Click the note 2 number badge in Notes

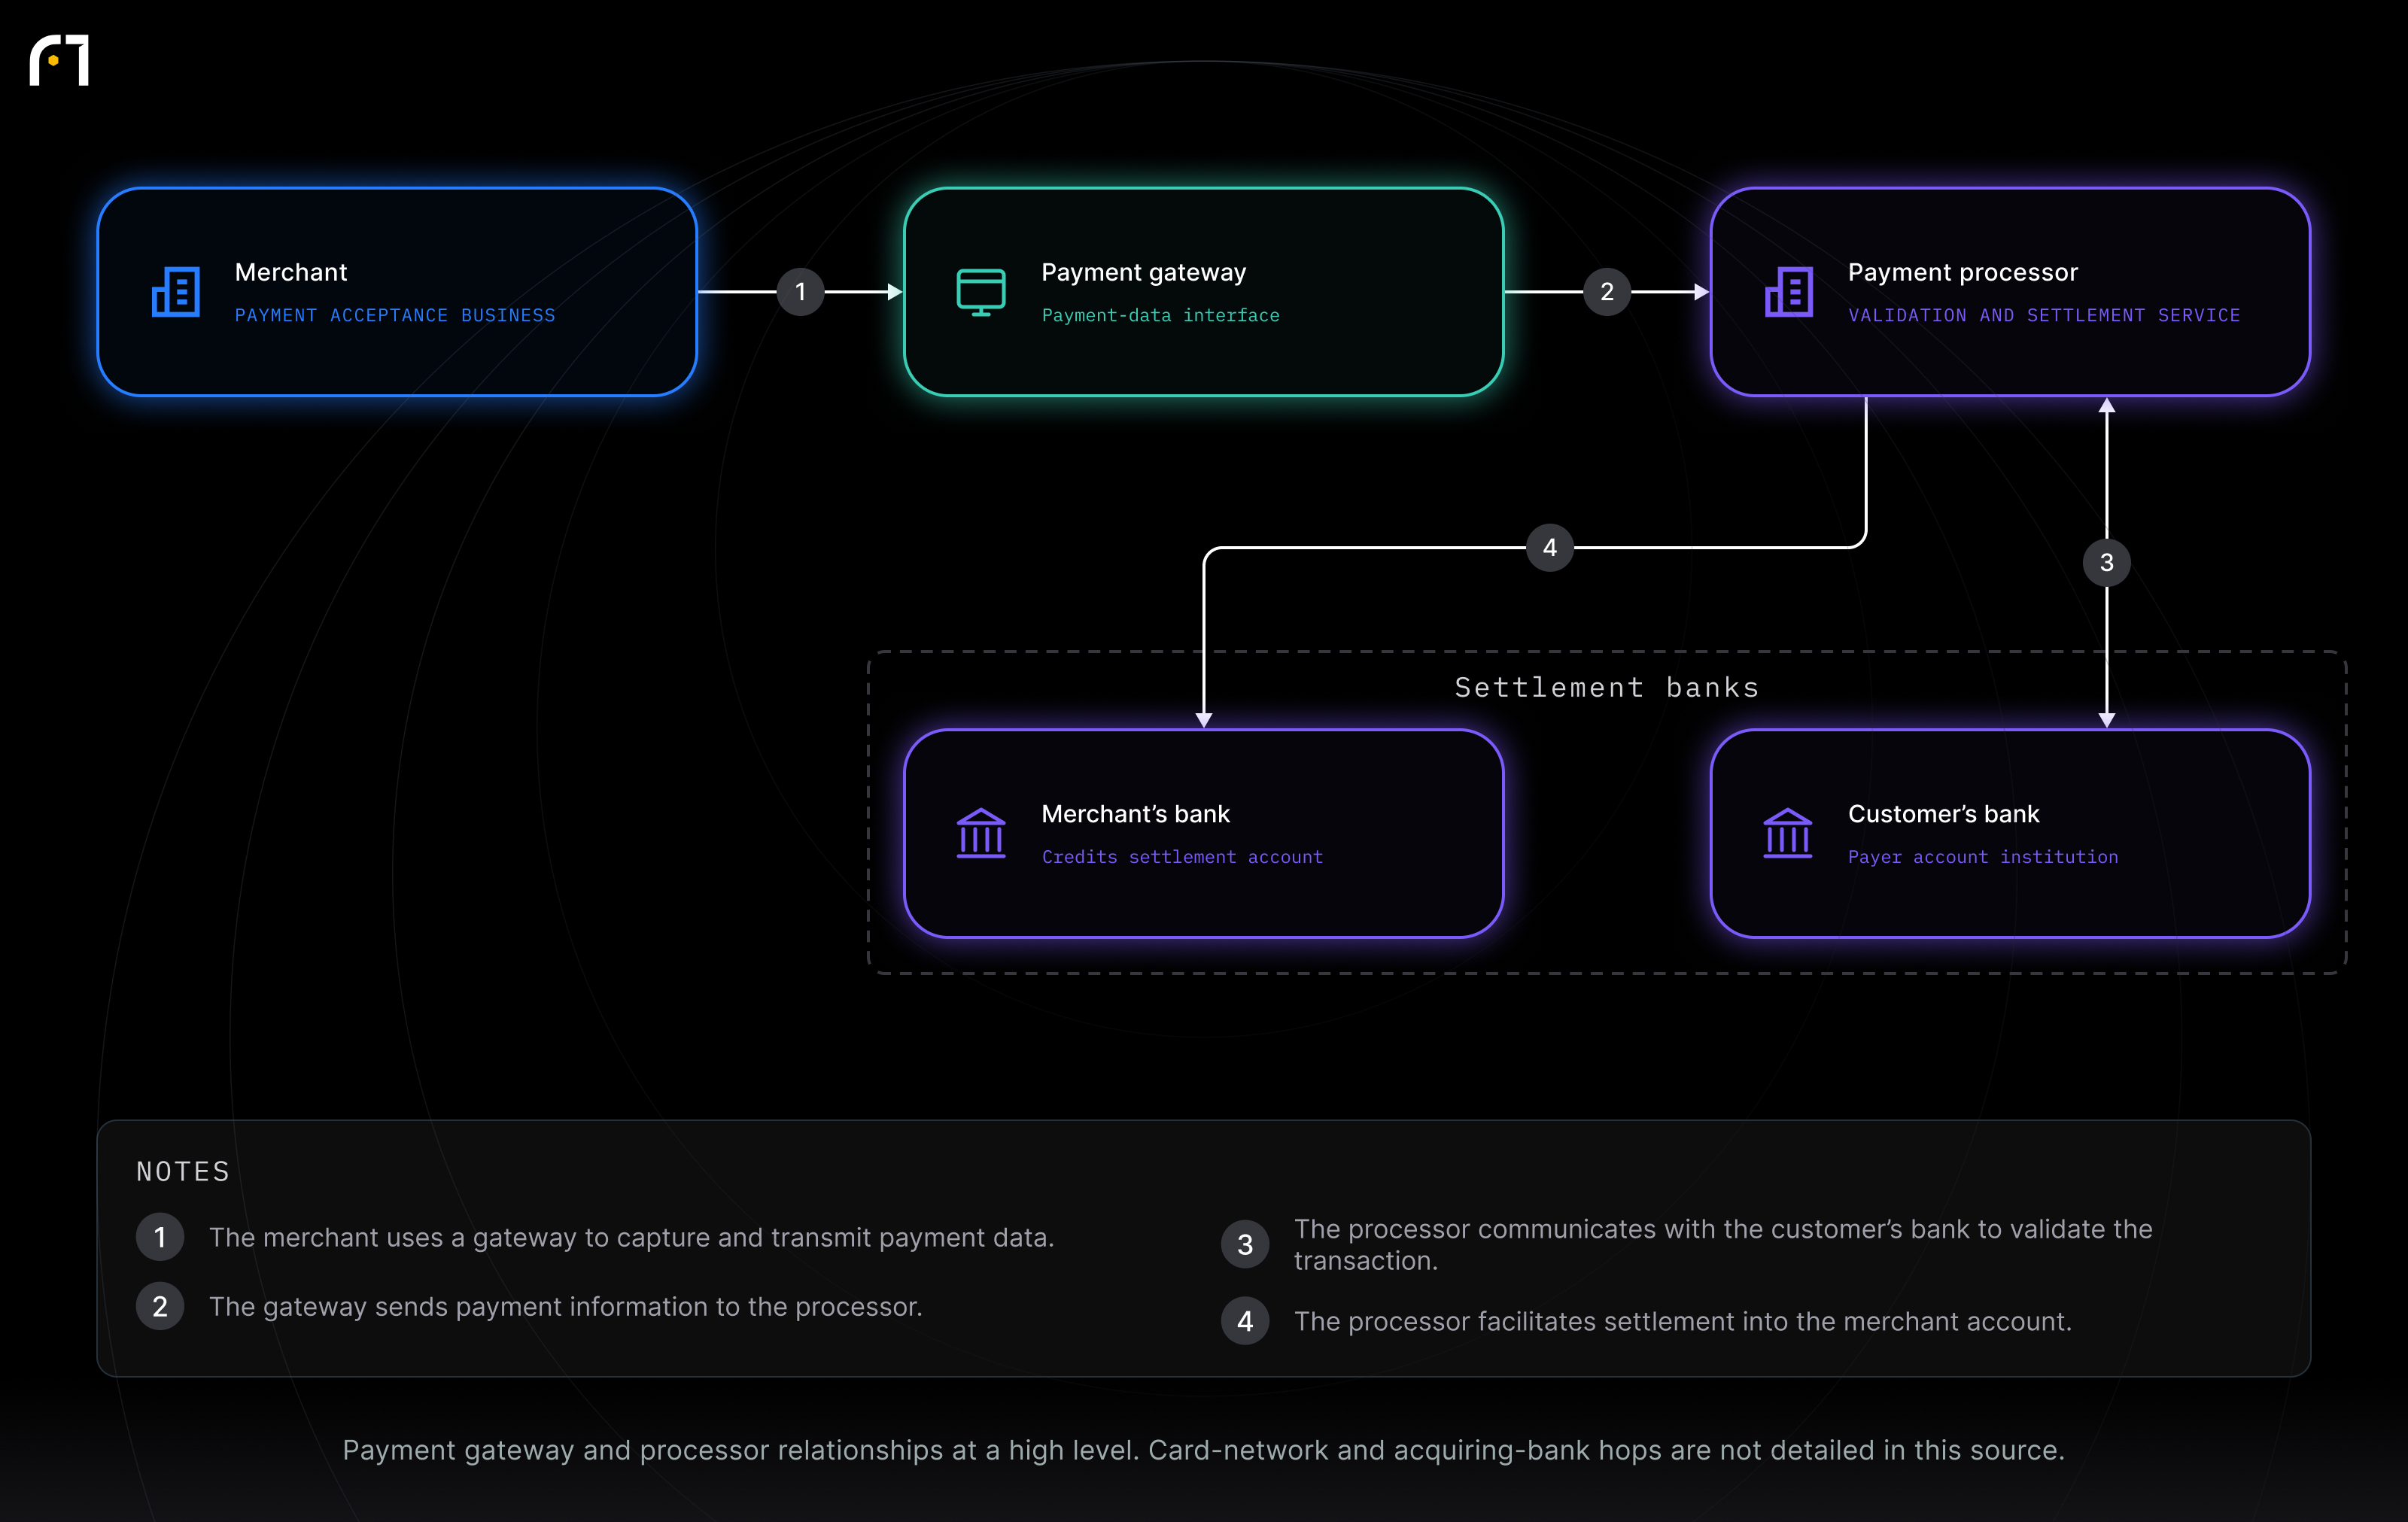coord(160,1306)
